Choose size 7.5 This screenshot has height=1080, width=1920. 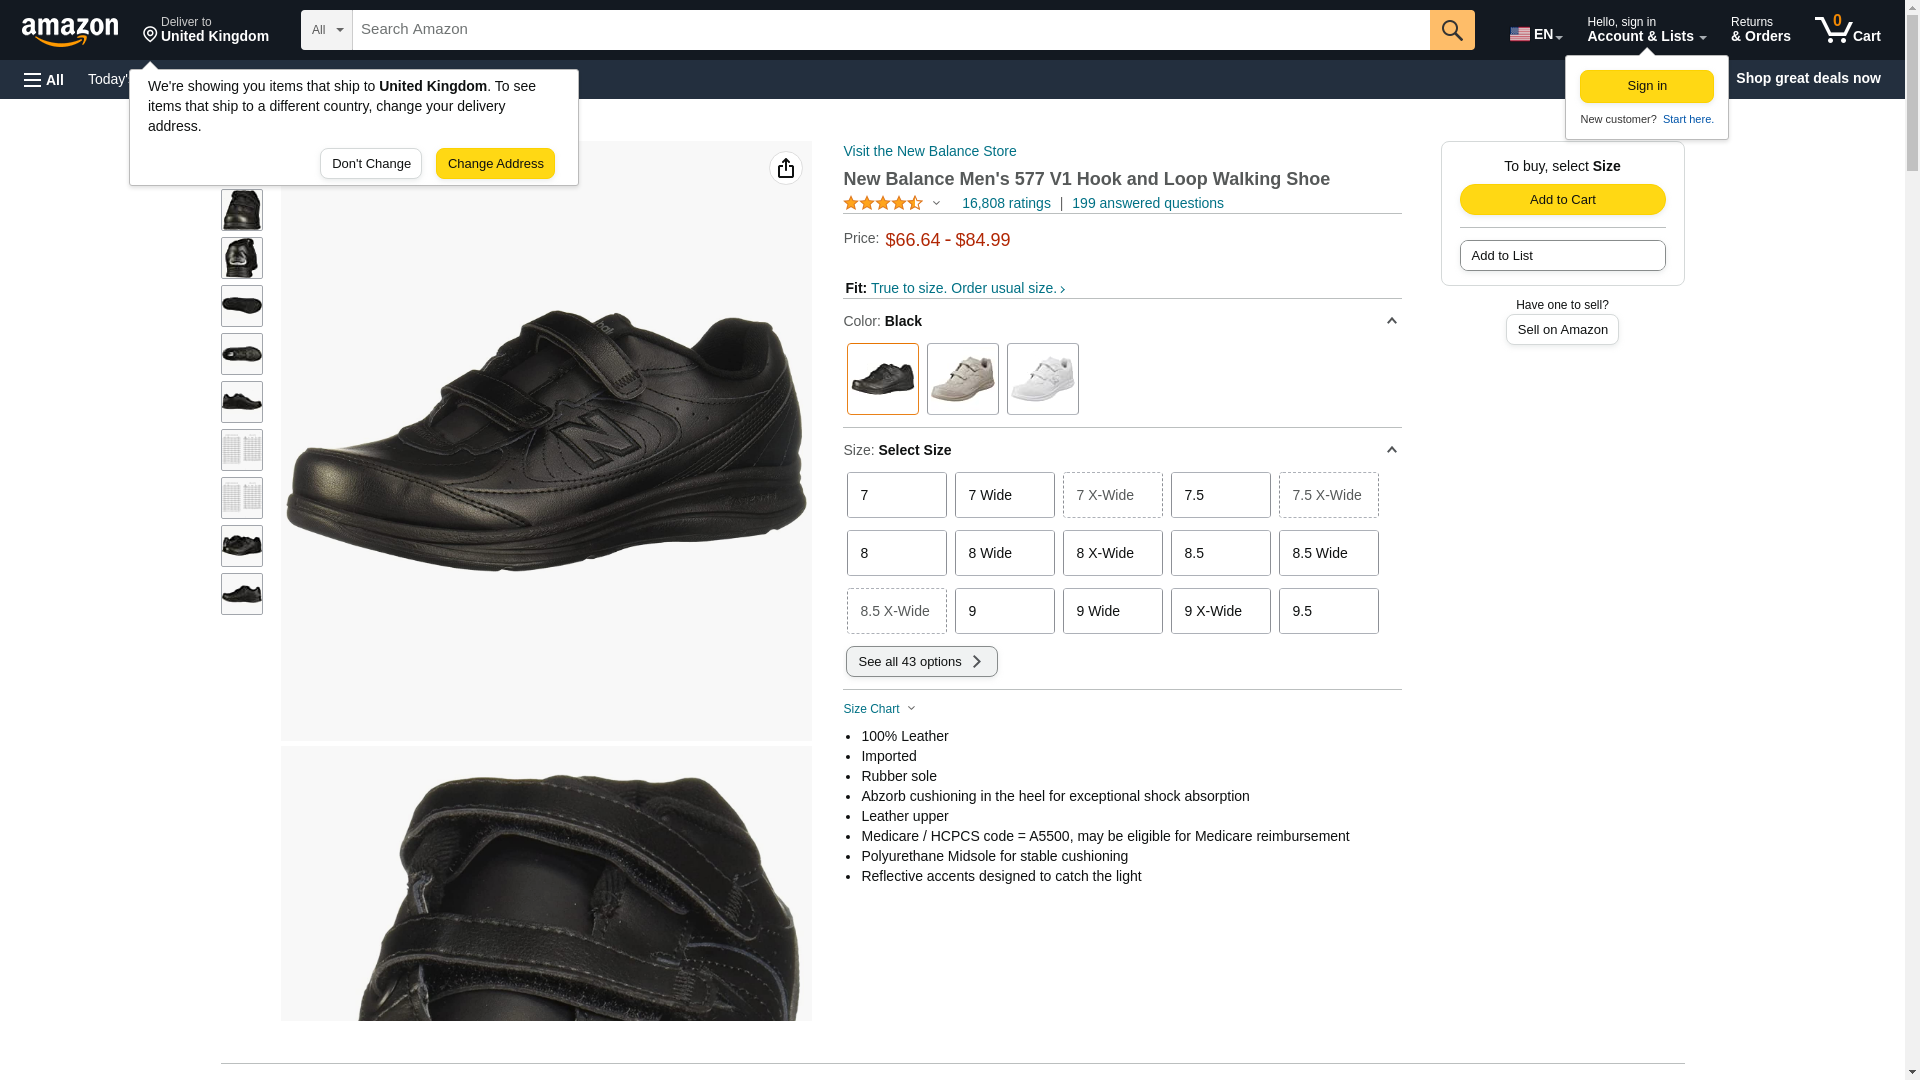pos(1220,495)
